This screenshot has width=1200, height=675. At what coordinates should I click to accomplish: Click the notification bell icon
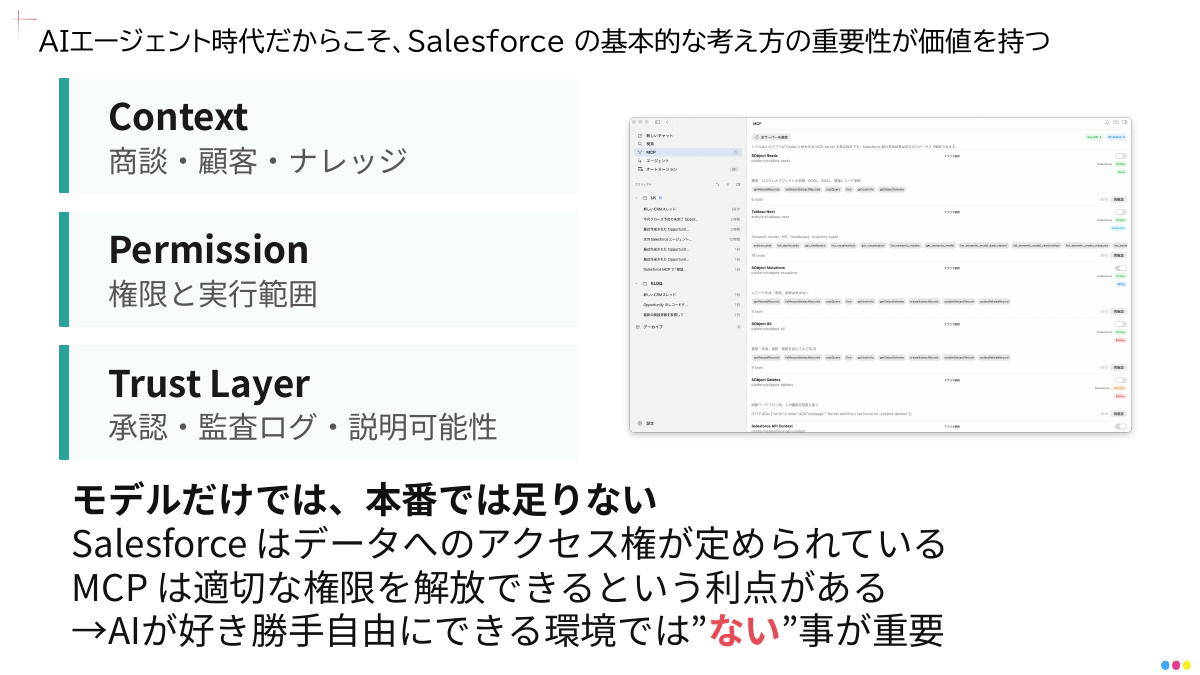(x=1107, y=122)
